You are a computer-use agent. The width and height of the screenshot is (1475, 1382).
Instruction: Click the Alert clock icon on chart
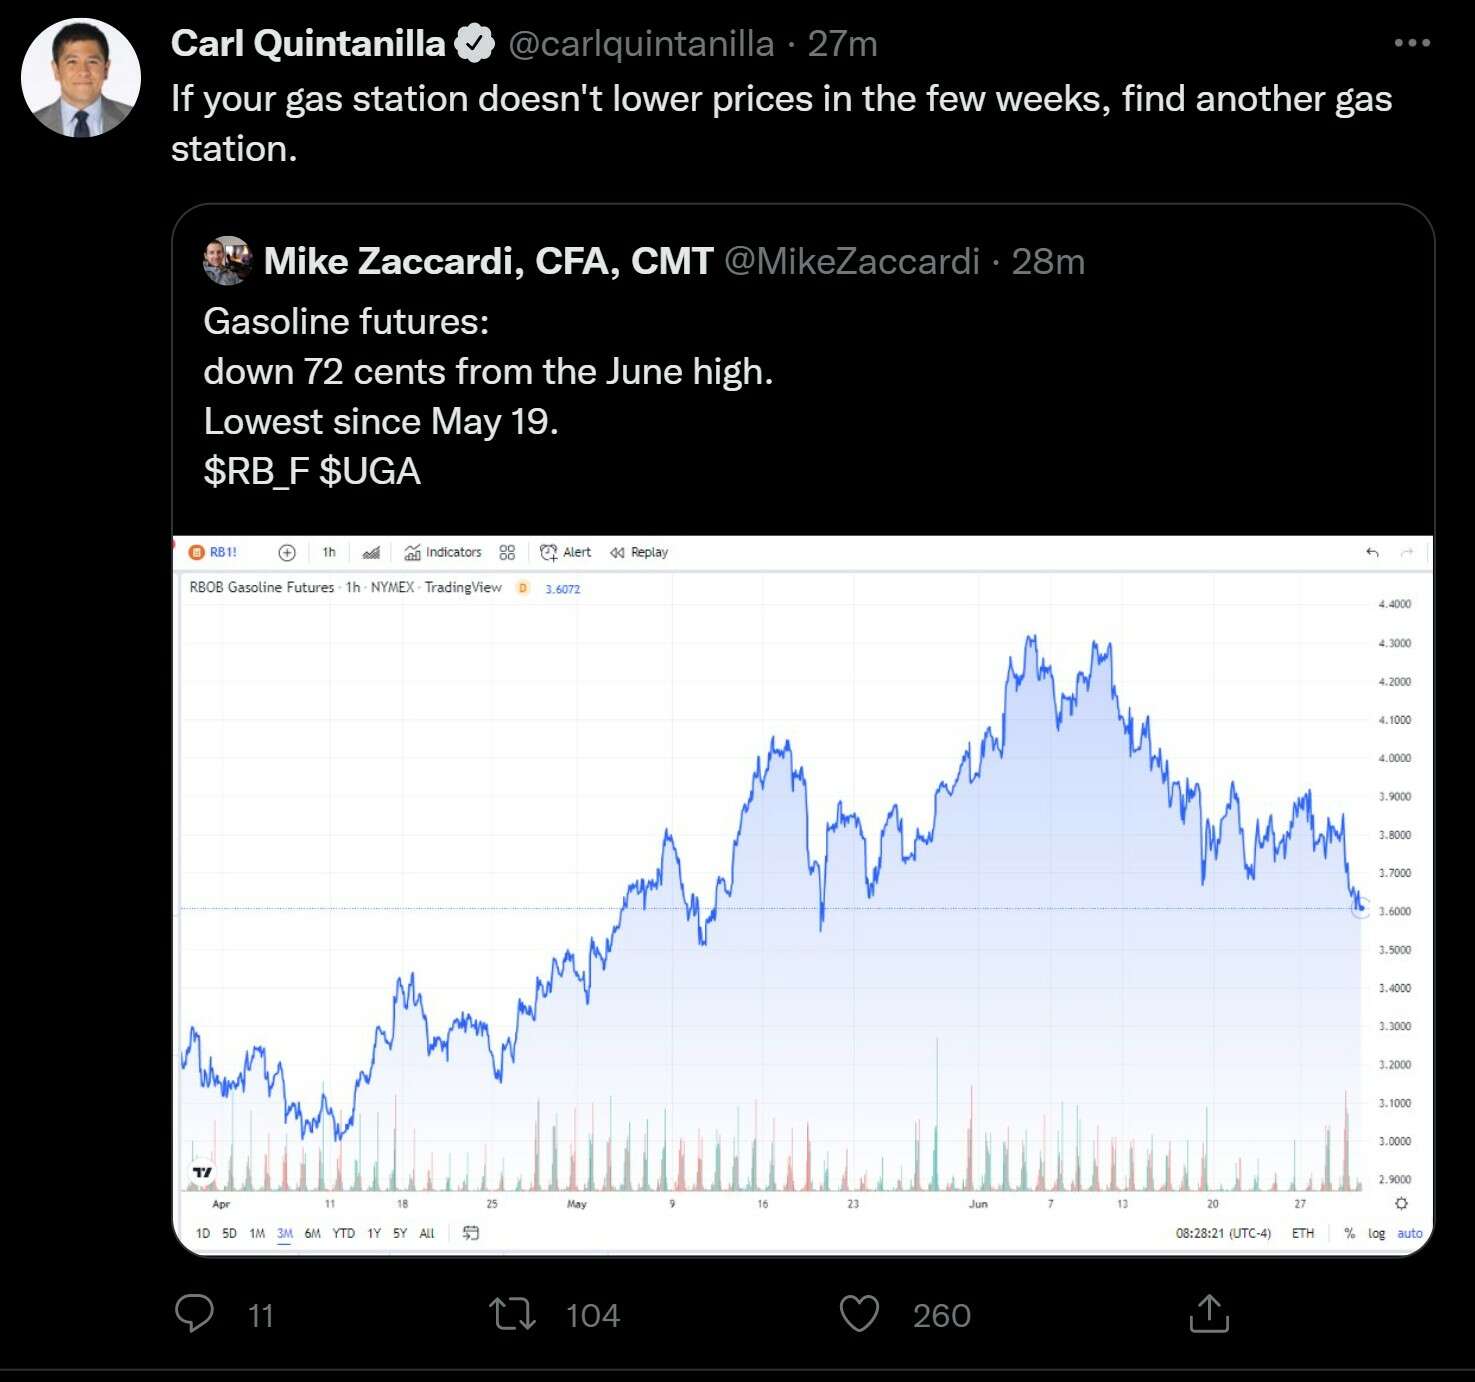point(548,552)
